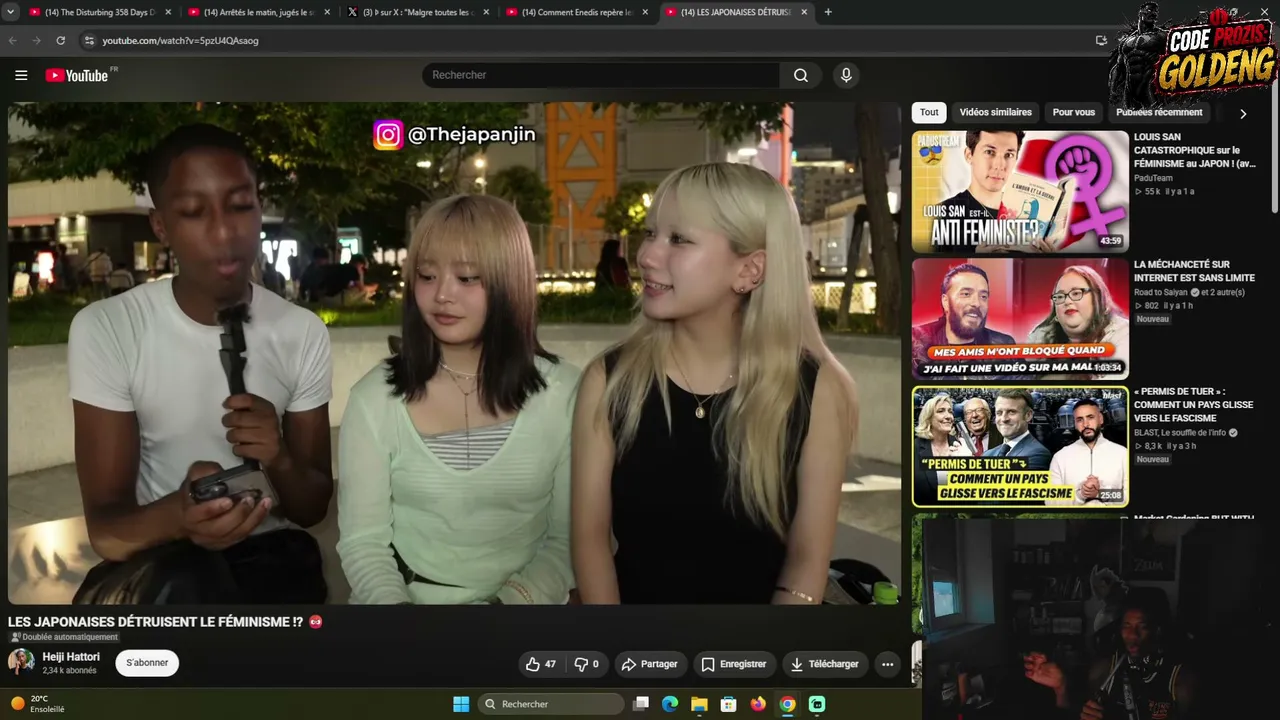The width and height of the screenshot is (1280, 720).
Task: Select the 'Publiées récemment' filter chip
Action: point(1160,113)
